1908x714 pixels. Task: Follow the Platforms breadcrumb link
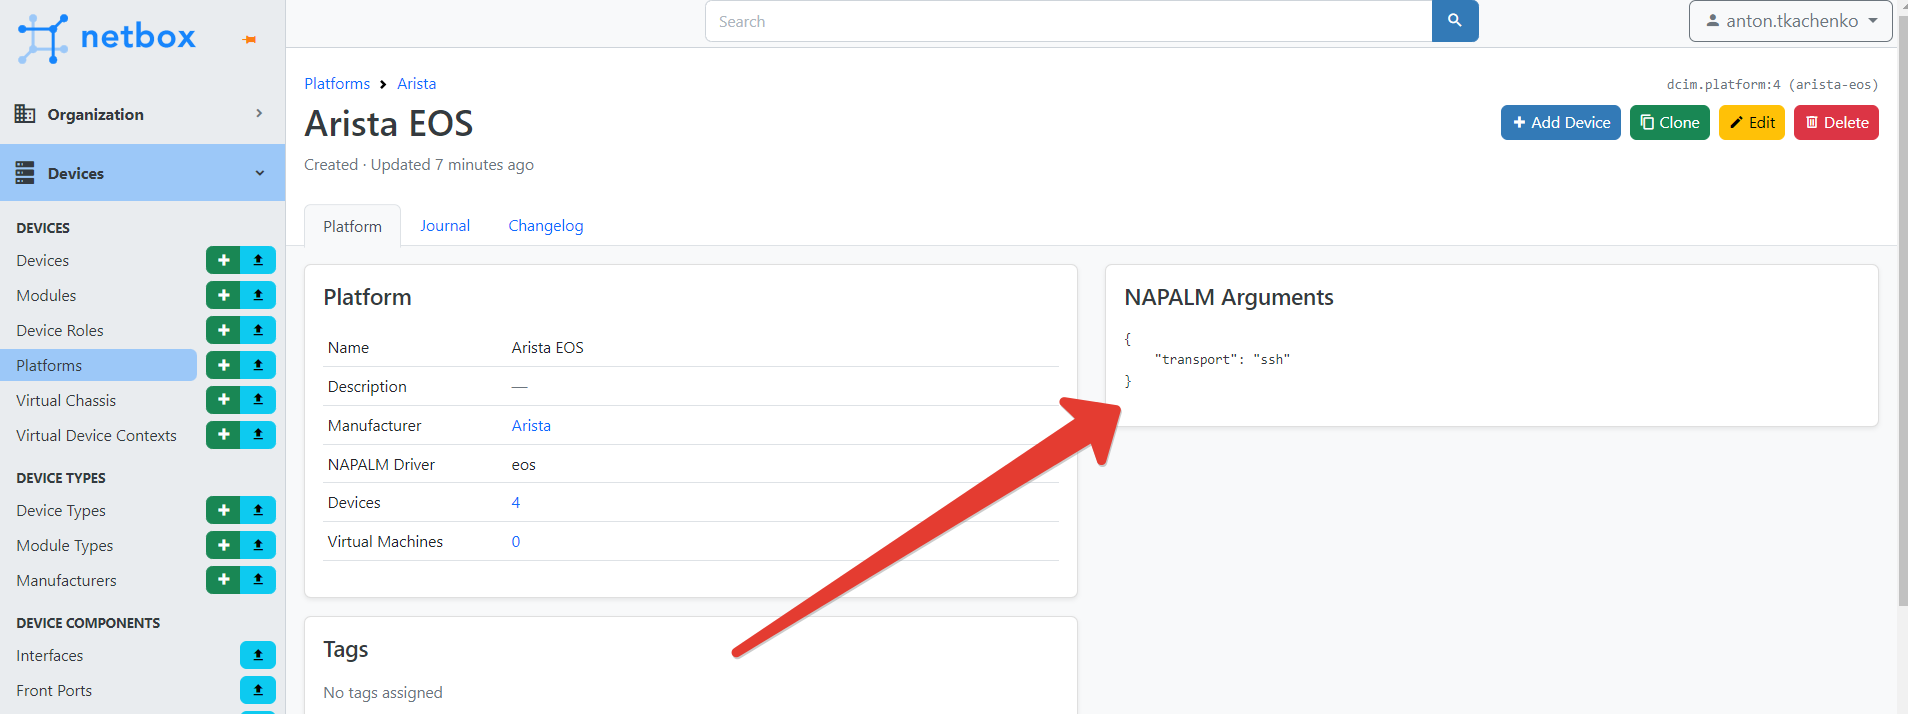(x=337, y=83)
